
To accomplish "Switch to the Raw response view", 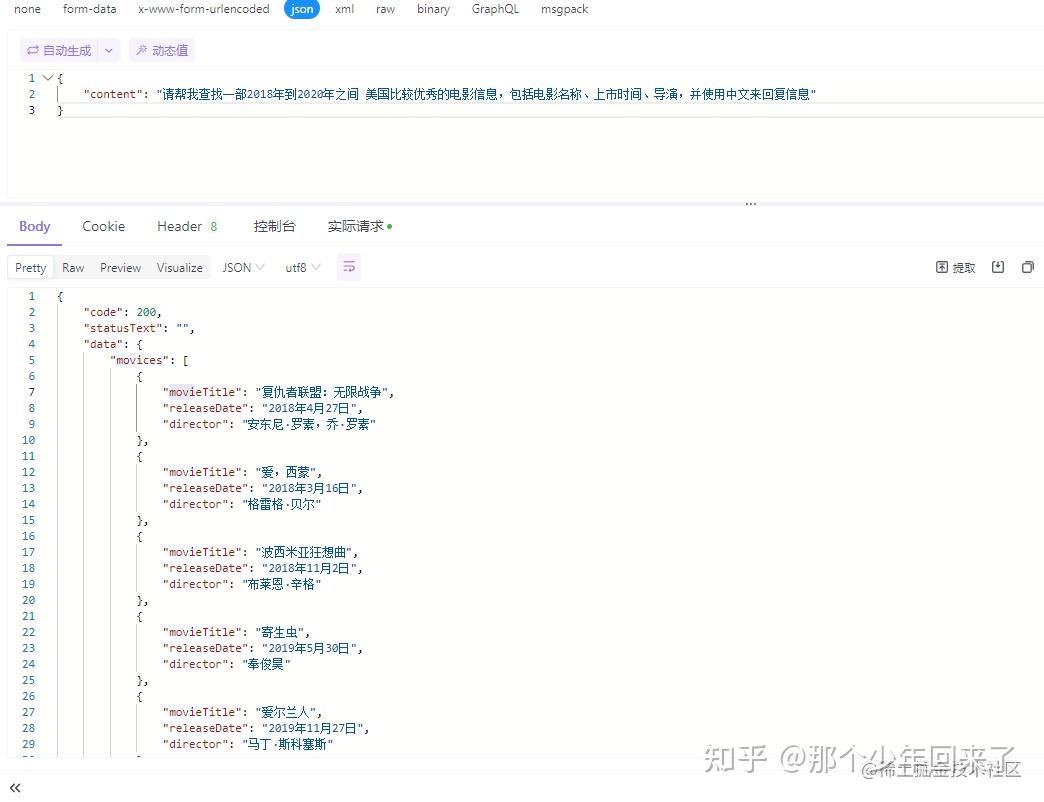I will pos(72,267).
